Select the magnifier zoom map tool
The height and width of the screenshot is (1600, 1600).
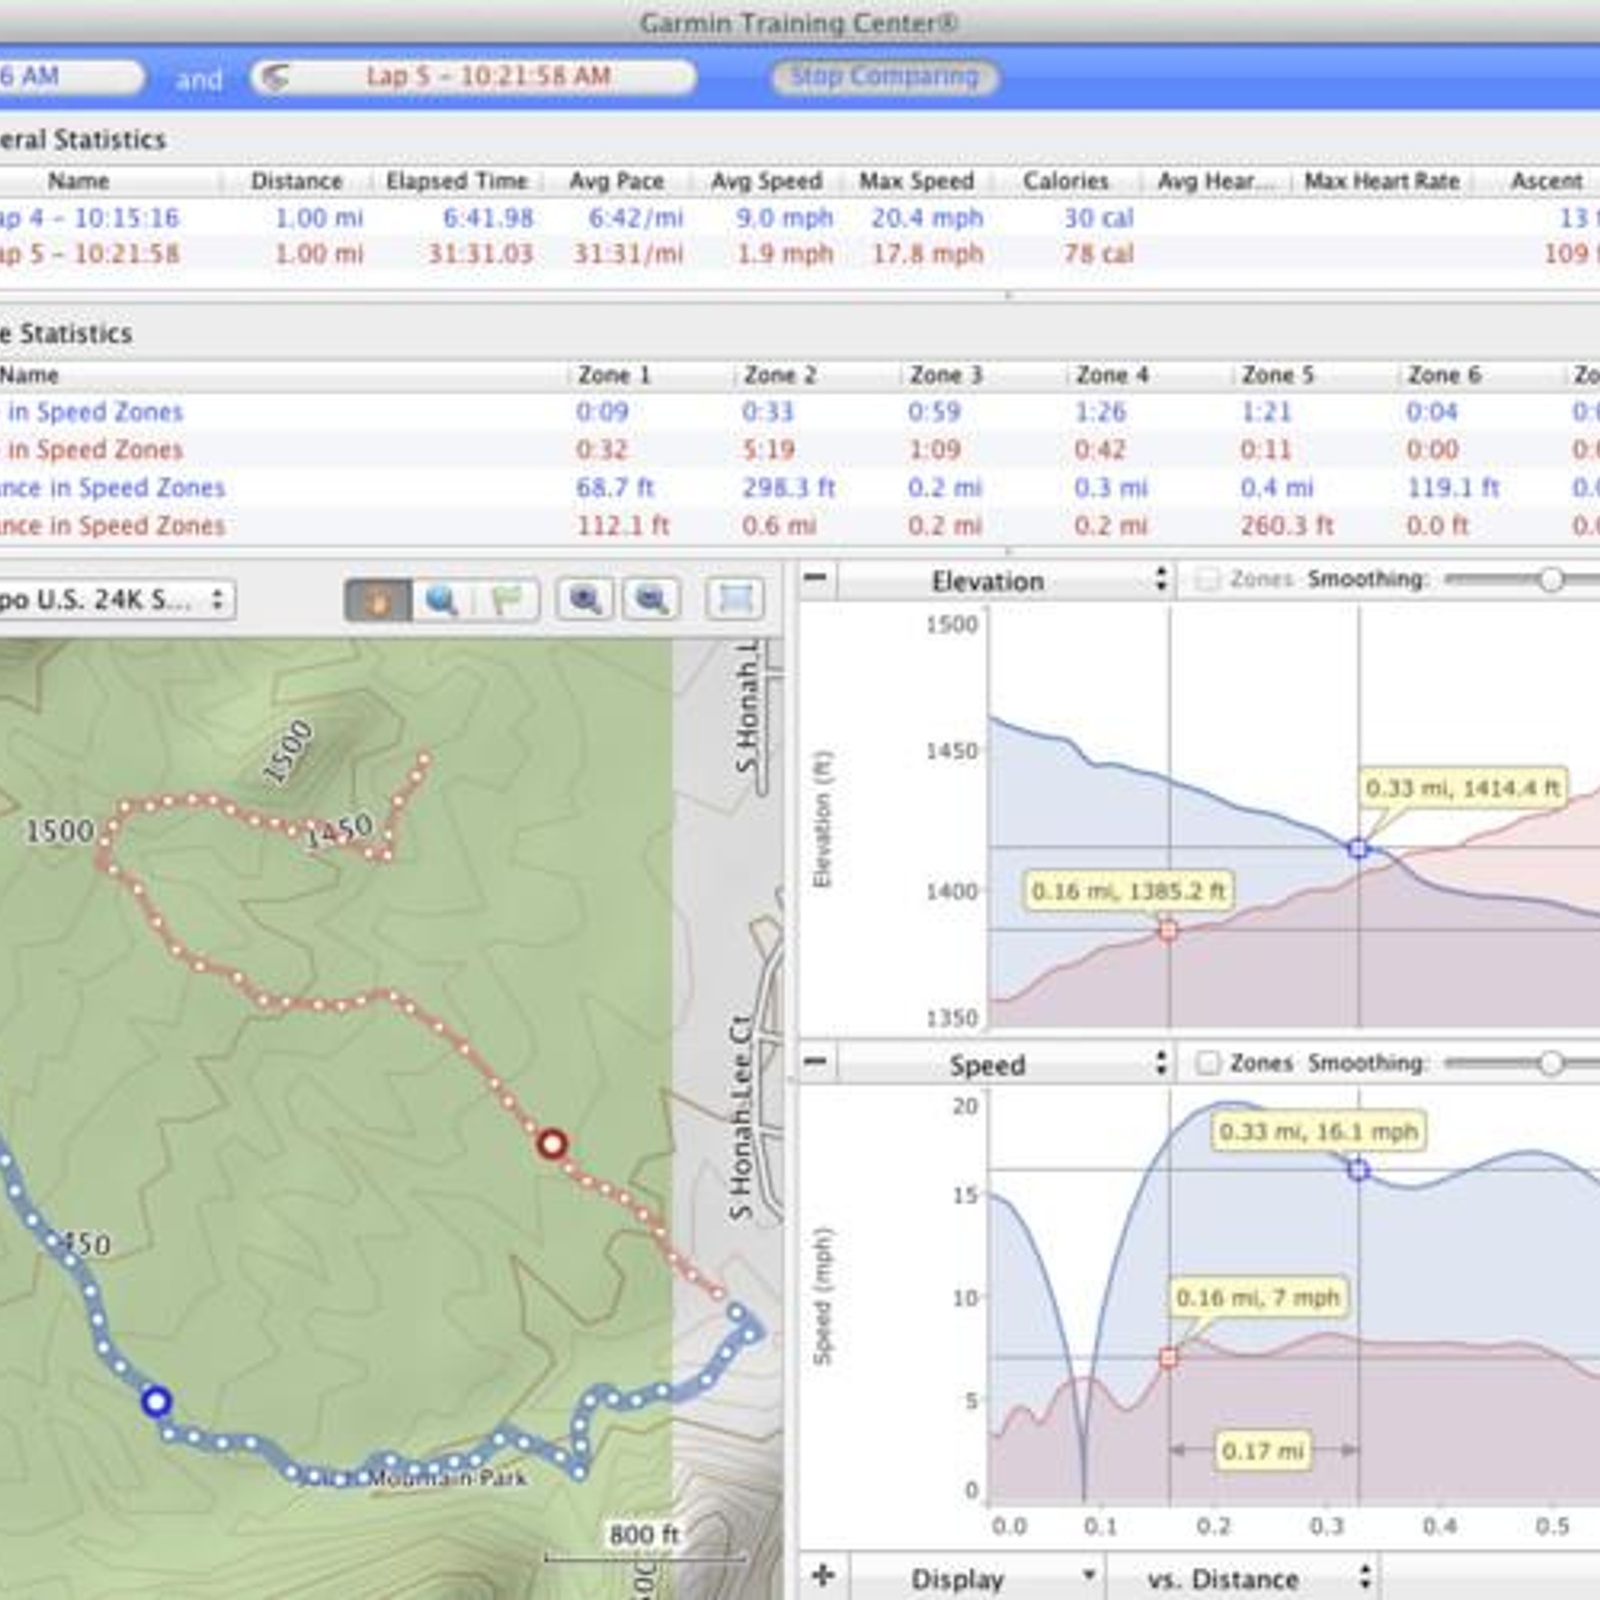[442, 600]
